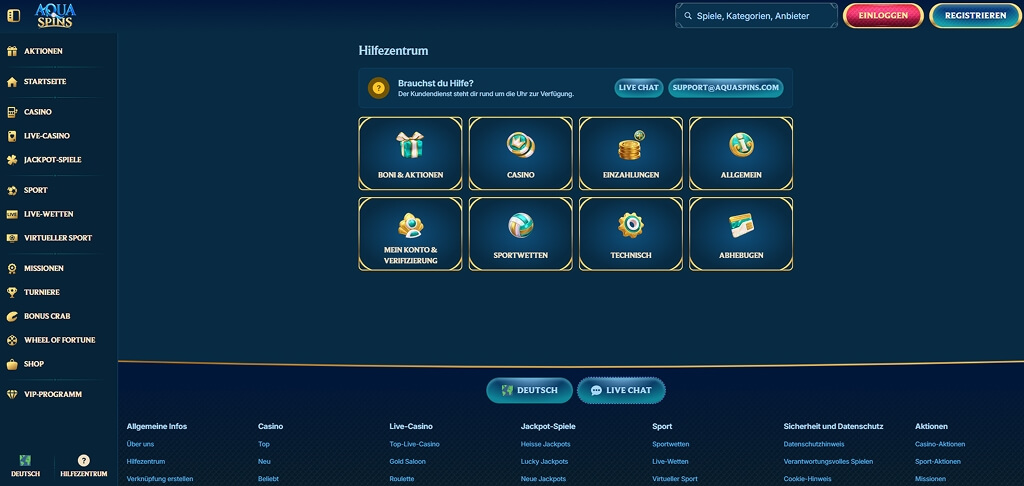The width and height of the screenshot is (1024, 486).
Task: Open the Lucky Jackpots footer link
Action: (544, 462)
